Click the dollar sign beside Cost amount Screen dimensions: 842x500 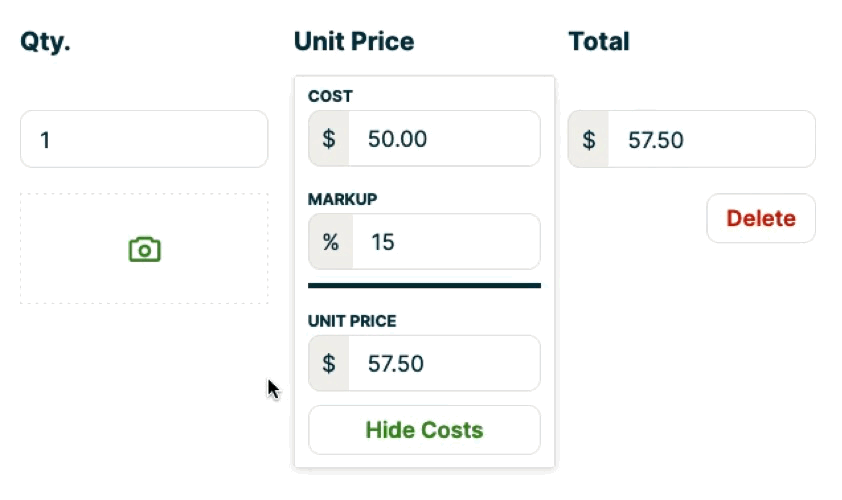pyautogui.click(x=329, y=139)
